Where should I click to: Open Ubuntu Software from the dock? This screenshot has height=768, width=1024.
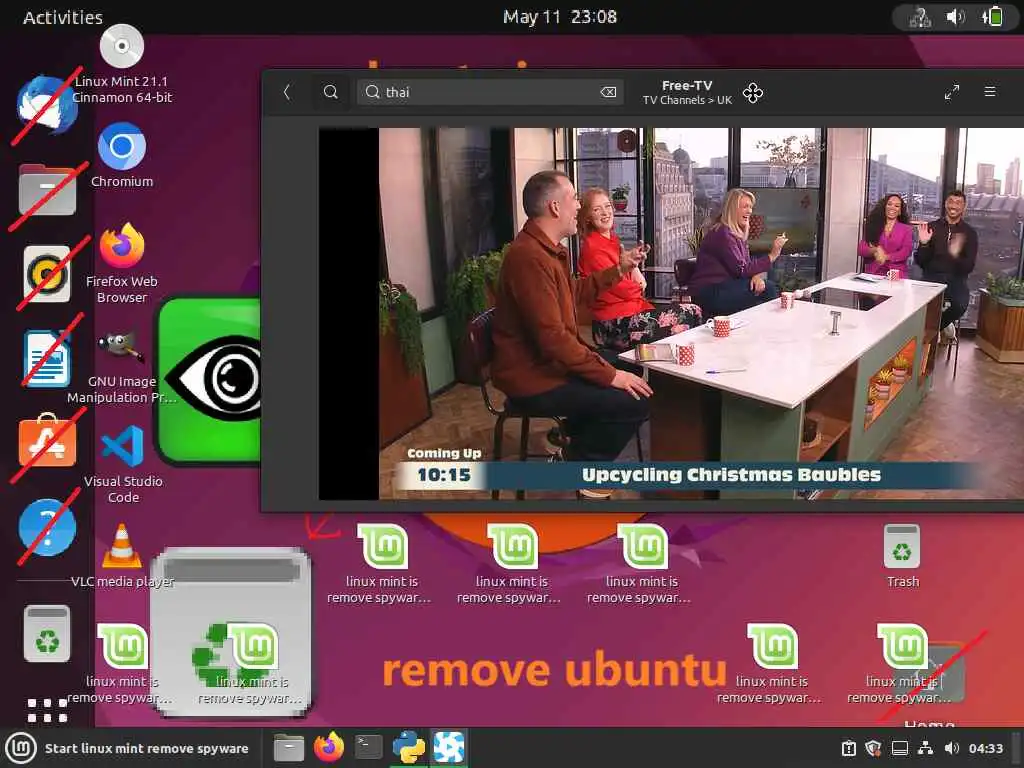(x=47, y=441)
